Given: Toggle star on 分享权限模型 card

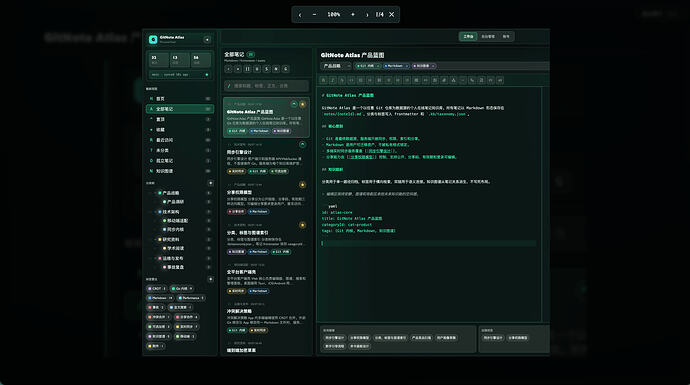Looking at the screenshot, I should point(303,185).
